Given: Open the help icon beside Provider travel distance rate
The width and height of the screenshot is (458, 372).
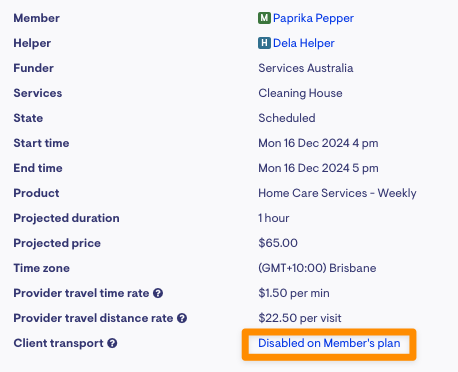Looking at the screenshot, I should (x=182, y=318).
